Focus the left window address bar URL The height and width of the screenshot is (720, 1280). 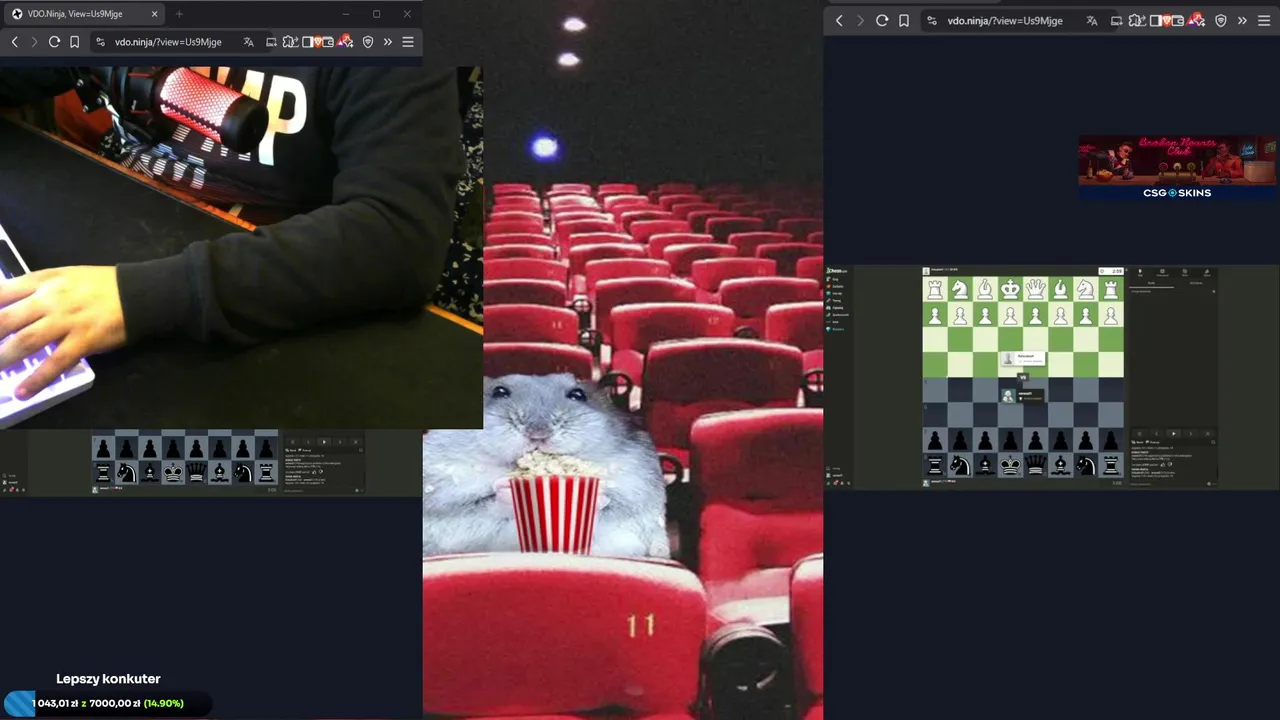click(168, 42)
